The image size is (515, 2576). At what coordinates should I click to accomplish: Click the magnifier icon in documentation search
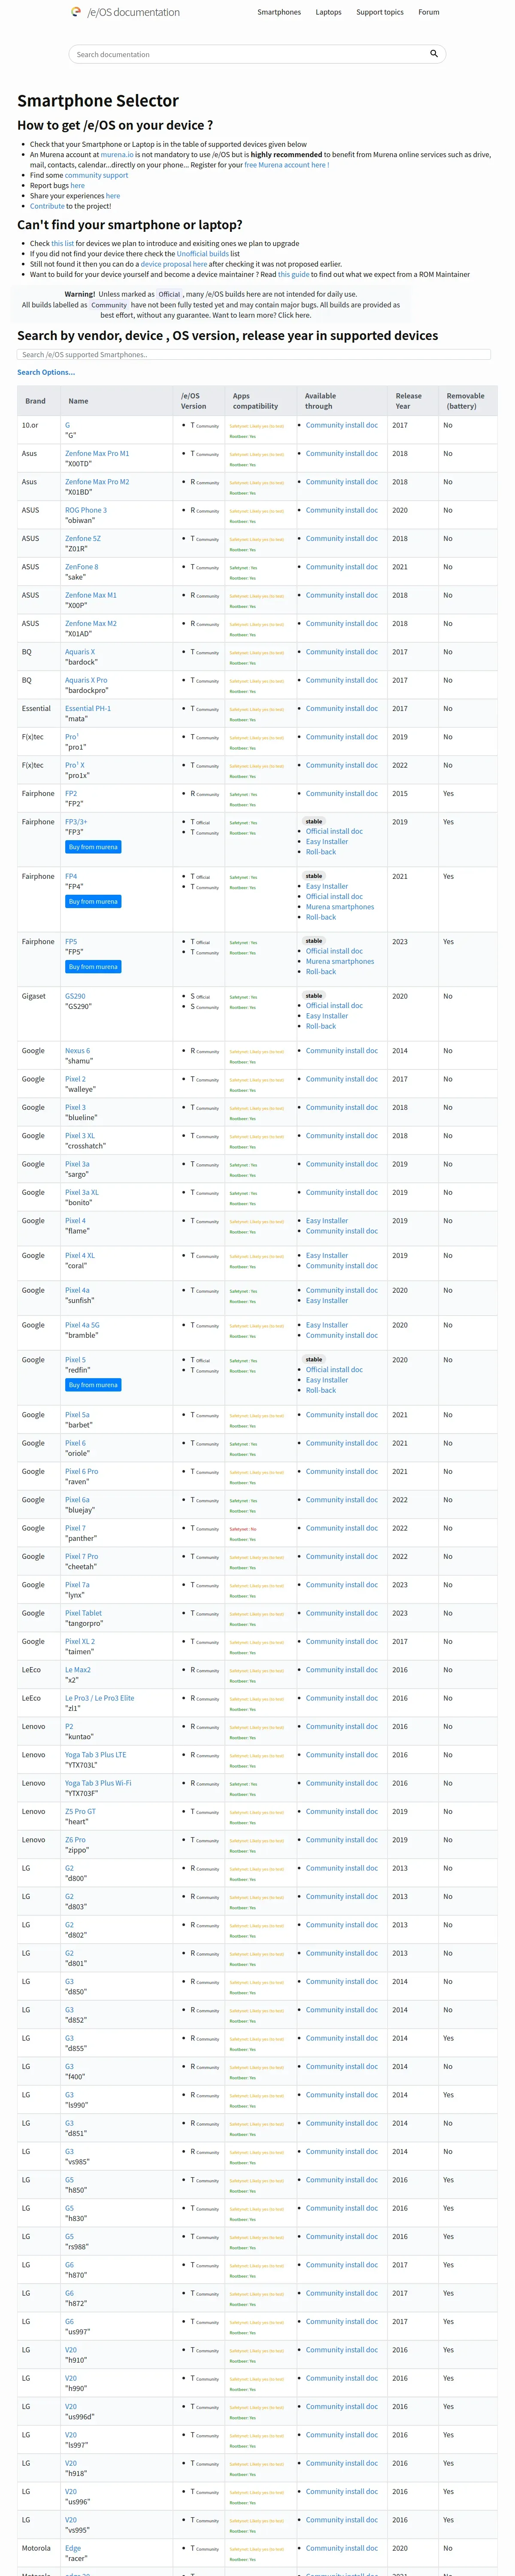[434, 54]
